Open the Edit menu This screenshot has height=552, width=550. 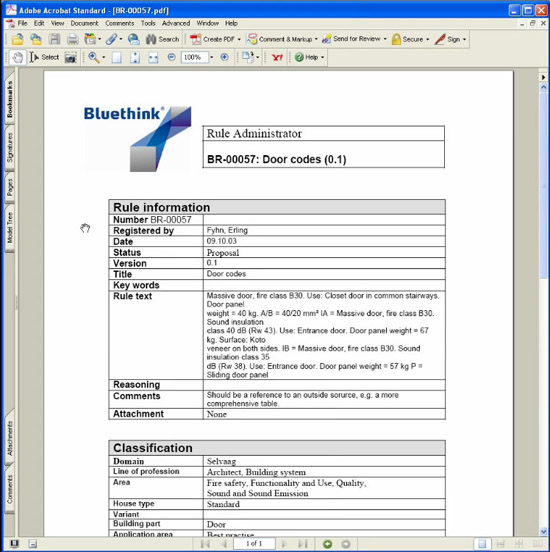(x=39, y=23)
